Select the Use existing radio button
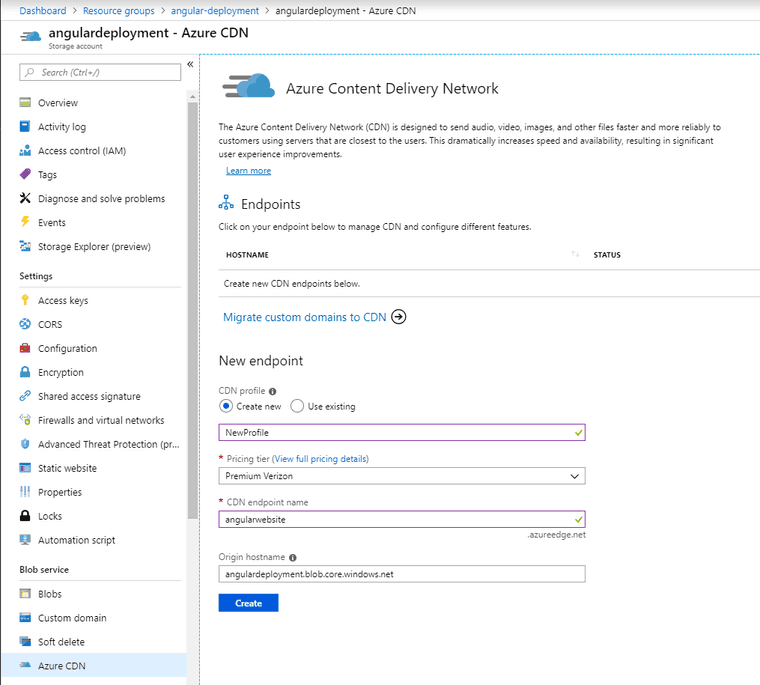 click(297, 407)
